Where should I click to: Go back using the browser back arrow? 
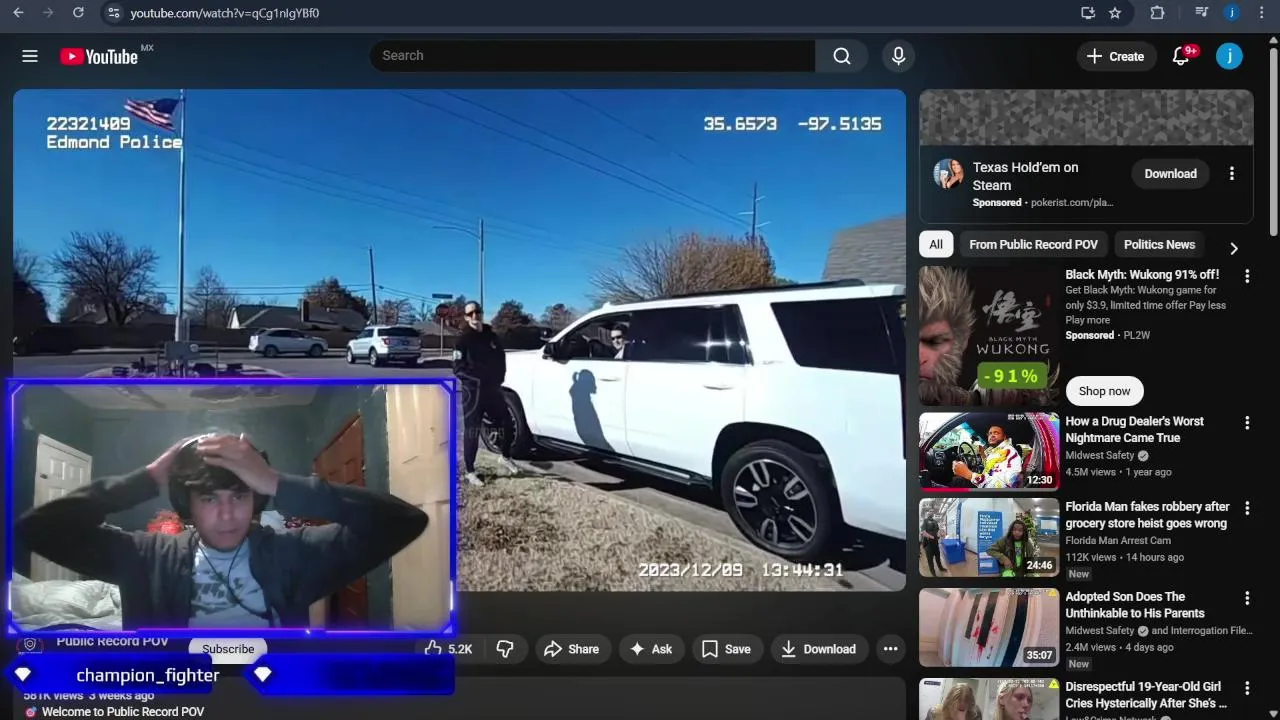coord(18,13)
